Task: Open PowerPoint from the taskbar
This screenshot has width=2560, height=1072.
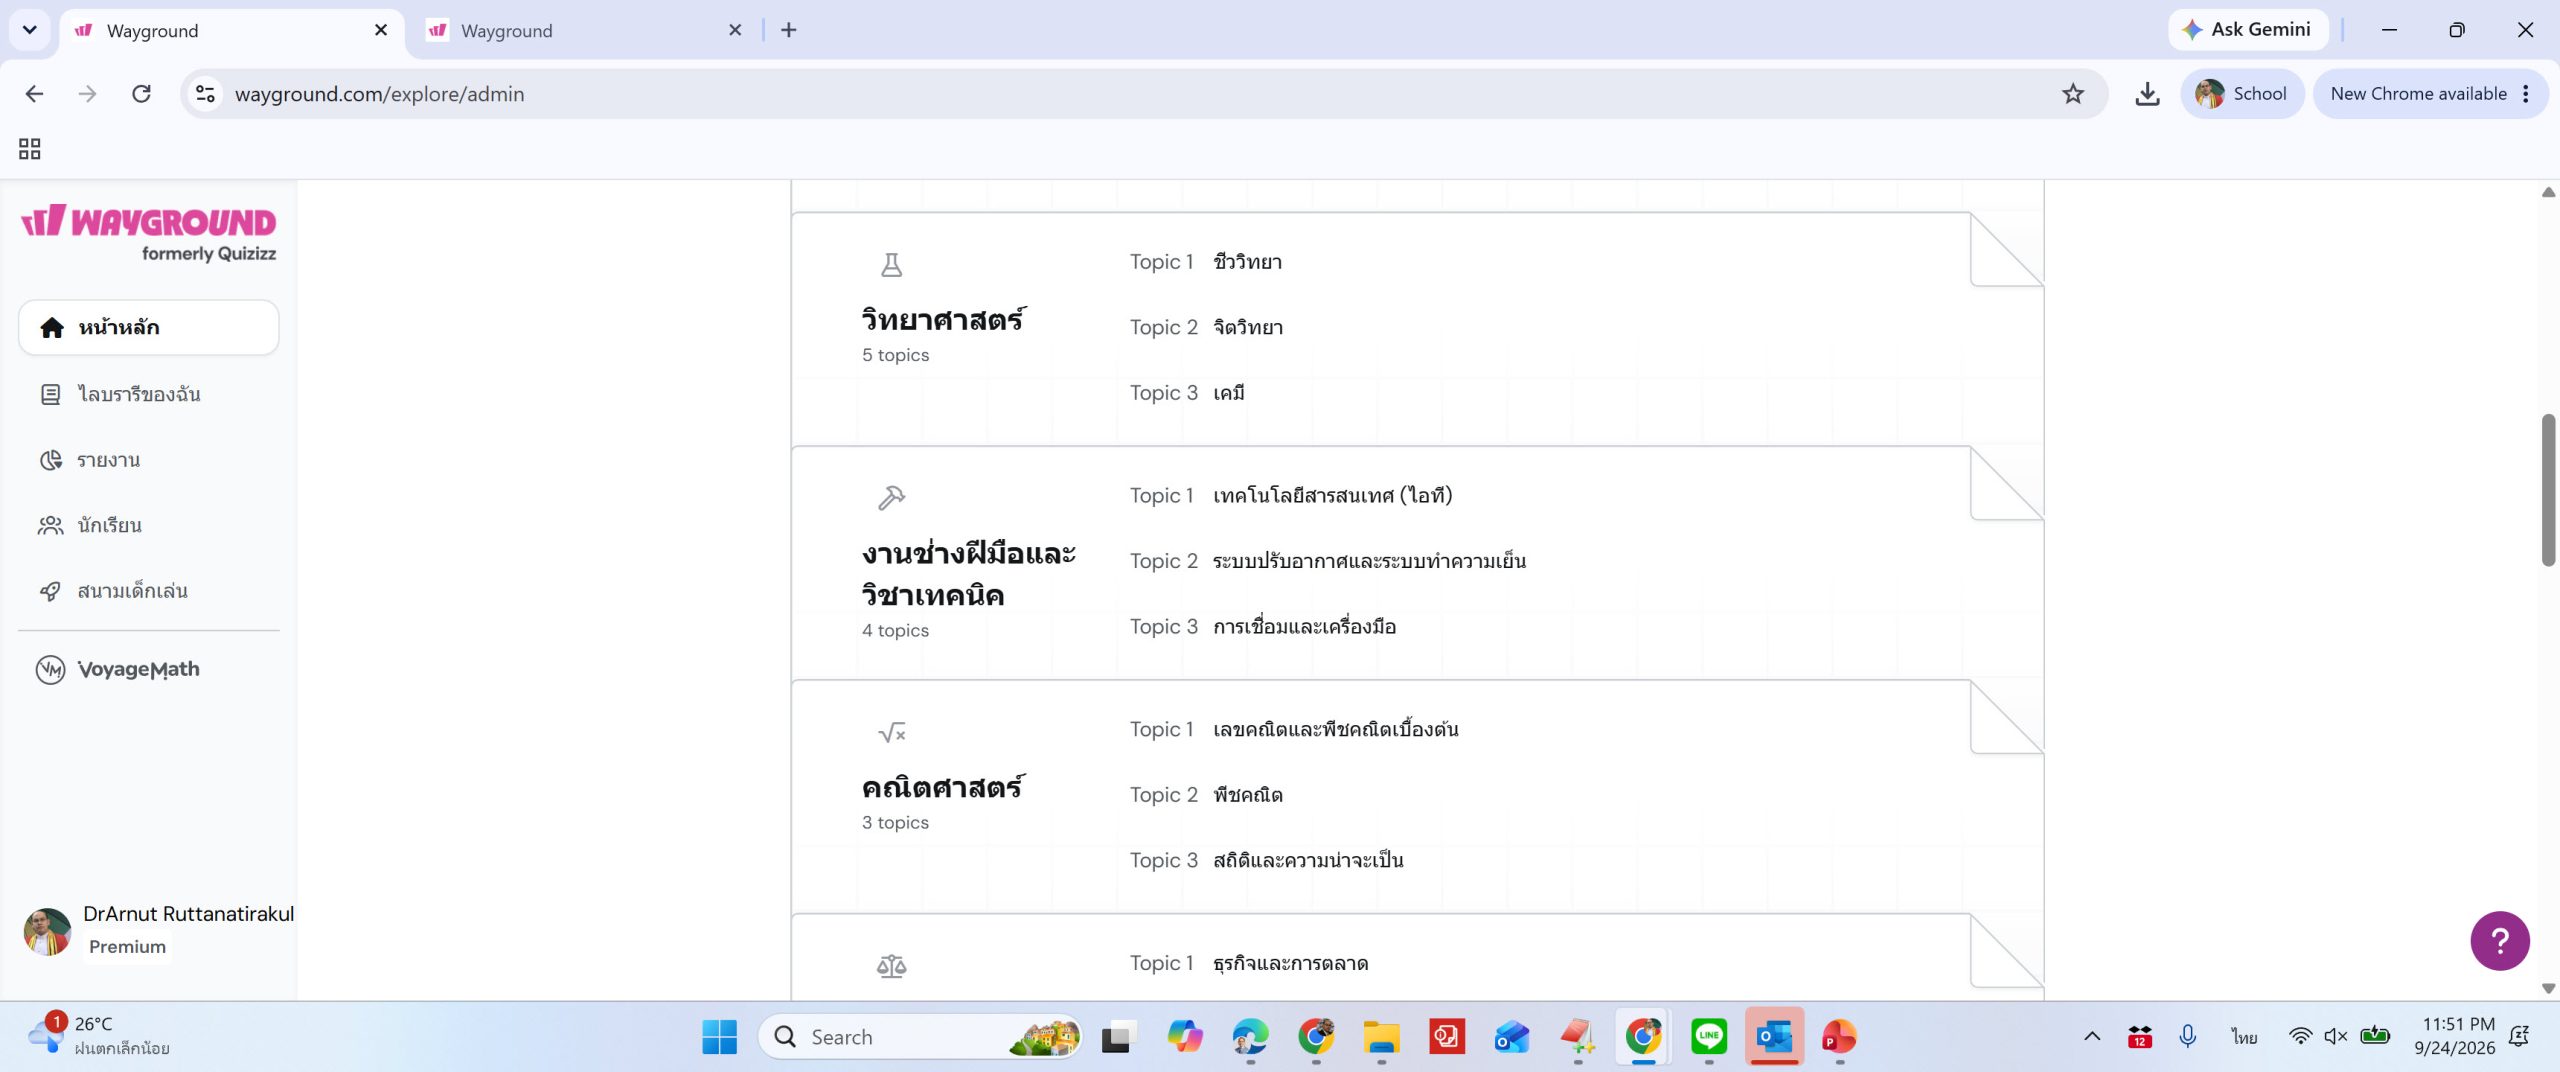Action: pyautogui.click(x=1839, y=1037)
